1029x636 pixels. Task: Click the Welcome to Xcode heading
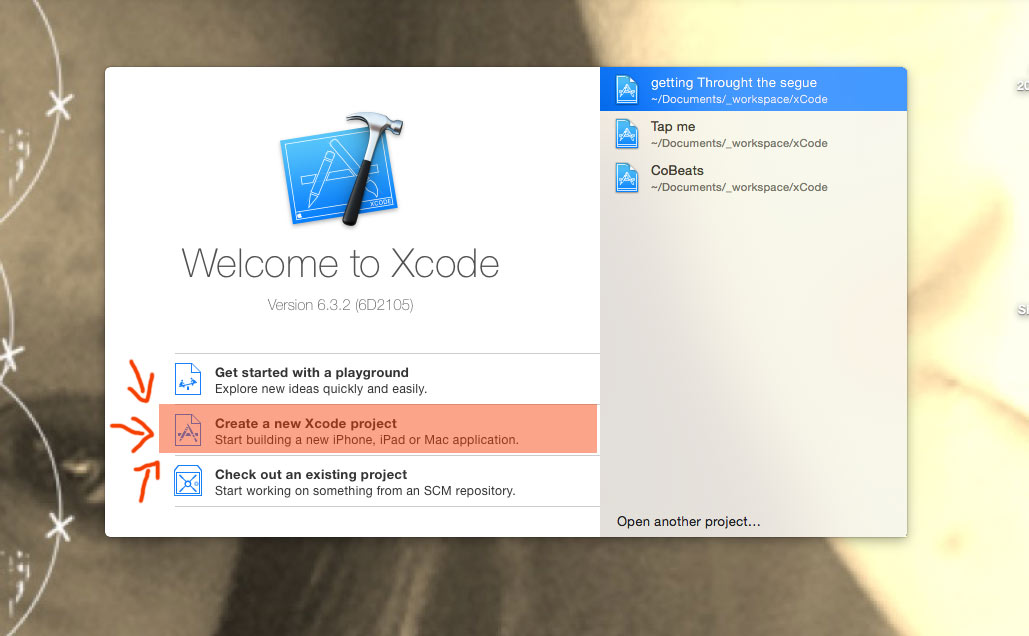pos(340,263)
